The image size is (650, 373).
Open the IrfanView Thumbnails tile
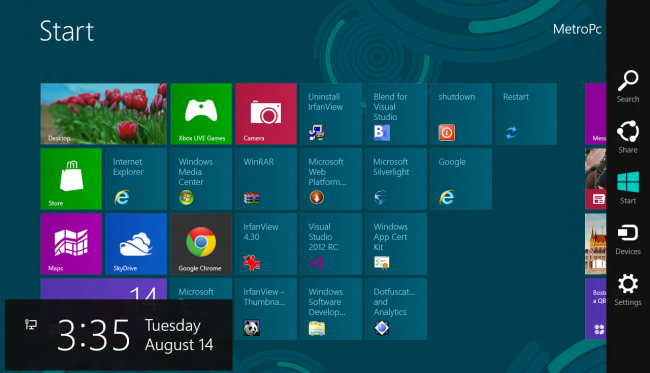click(266, 309)
